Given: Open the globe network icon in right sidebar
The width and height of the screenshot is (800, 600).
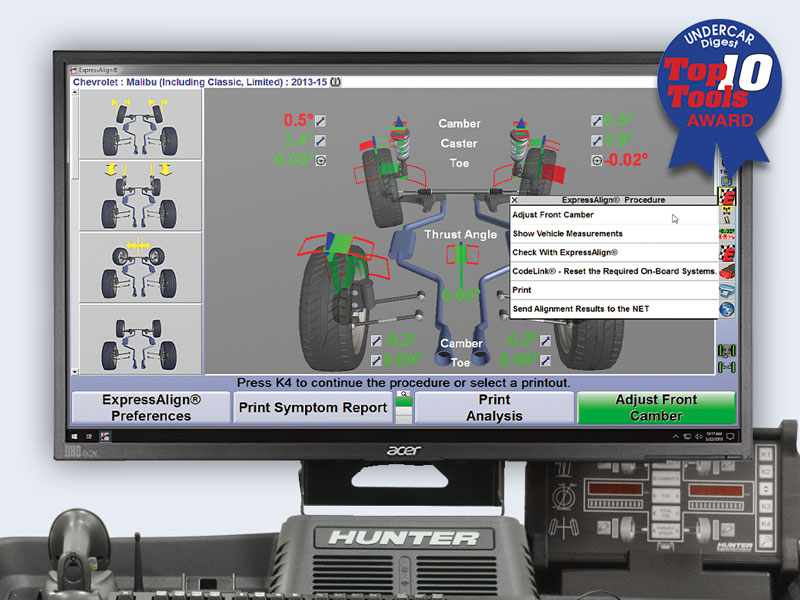Looking at the screenshot, I should coord(727,309).
